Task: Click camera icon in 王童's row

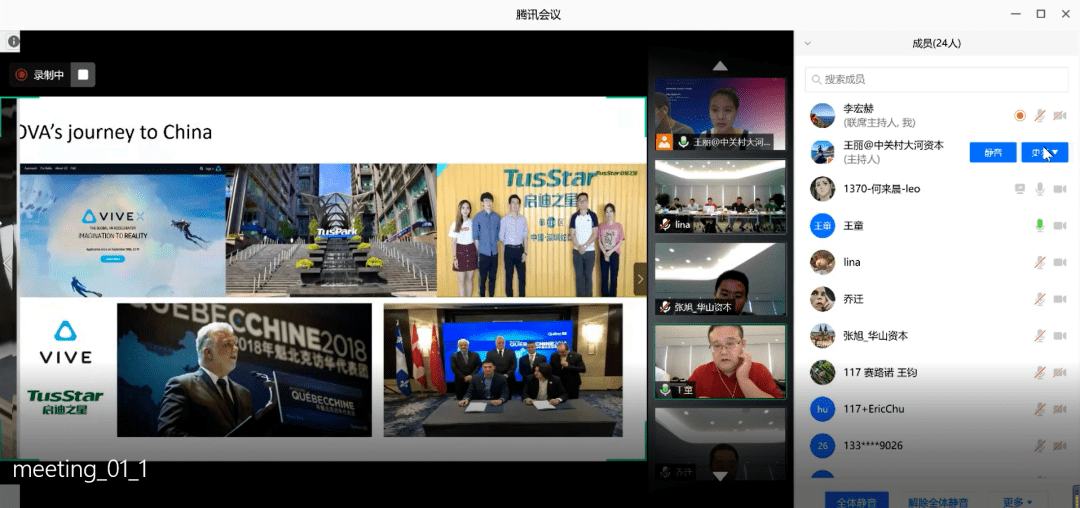Action: (1060, 225)
